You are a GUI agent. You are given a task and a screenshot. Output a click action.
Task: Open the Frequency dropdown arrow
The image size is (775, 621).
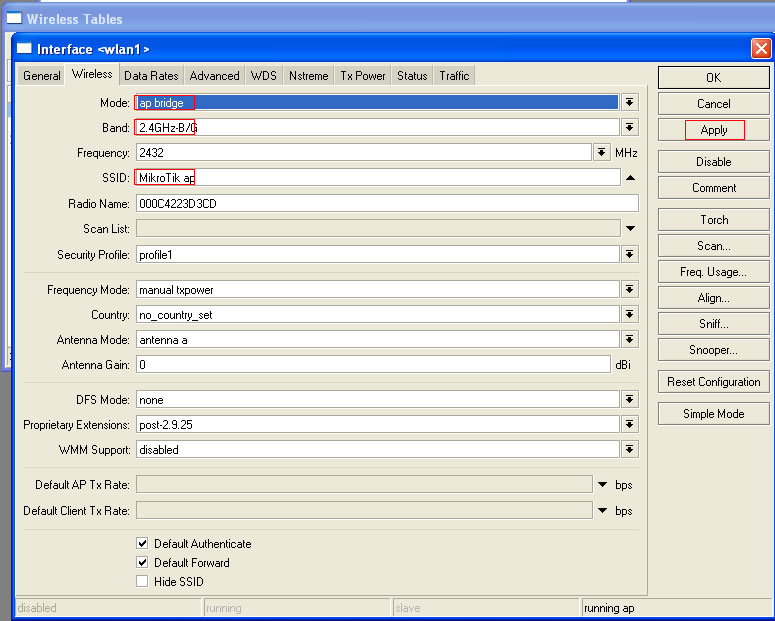coord(601,152)
